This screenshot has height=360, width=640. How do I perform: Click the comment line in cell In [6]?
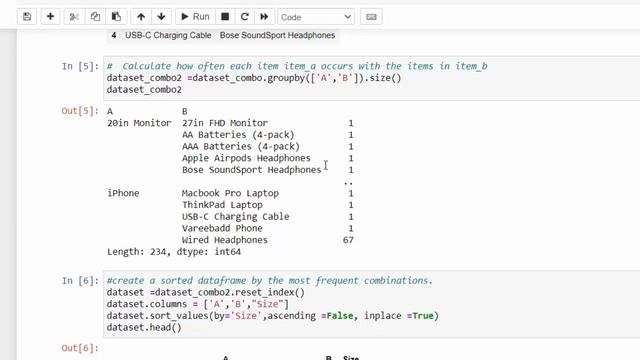coord(269,281)
